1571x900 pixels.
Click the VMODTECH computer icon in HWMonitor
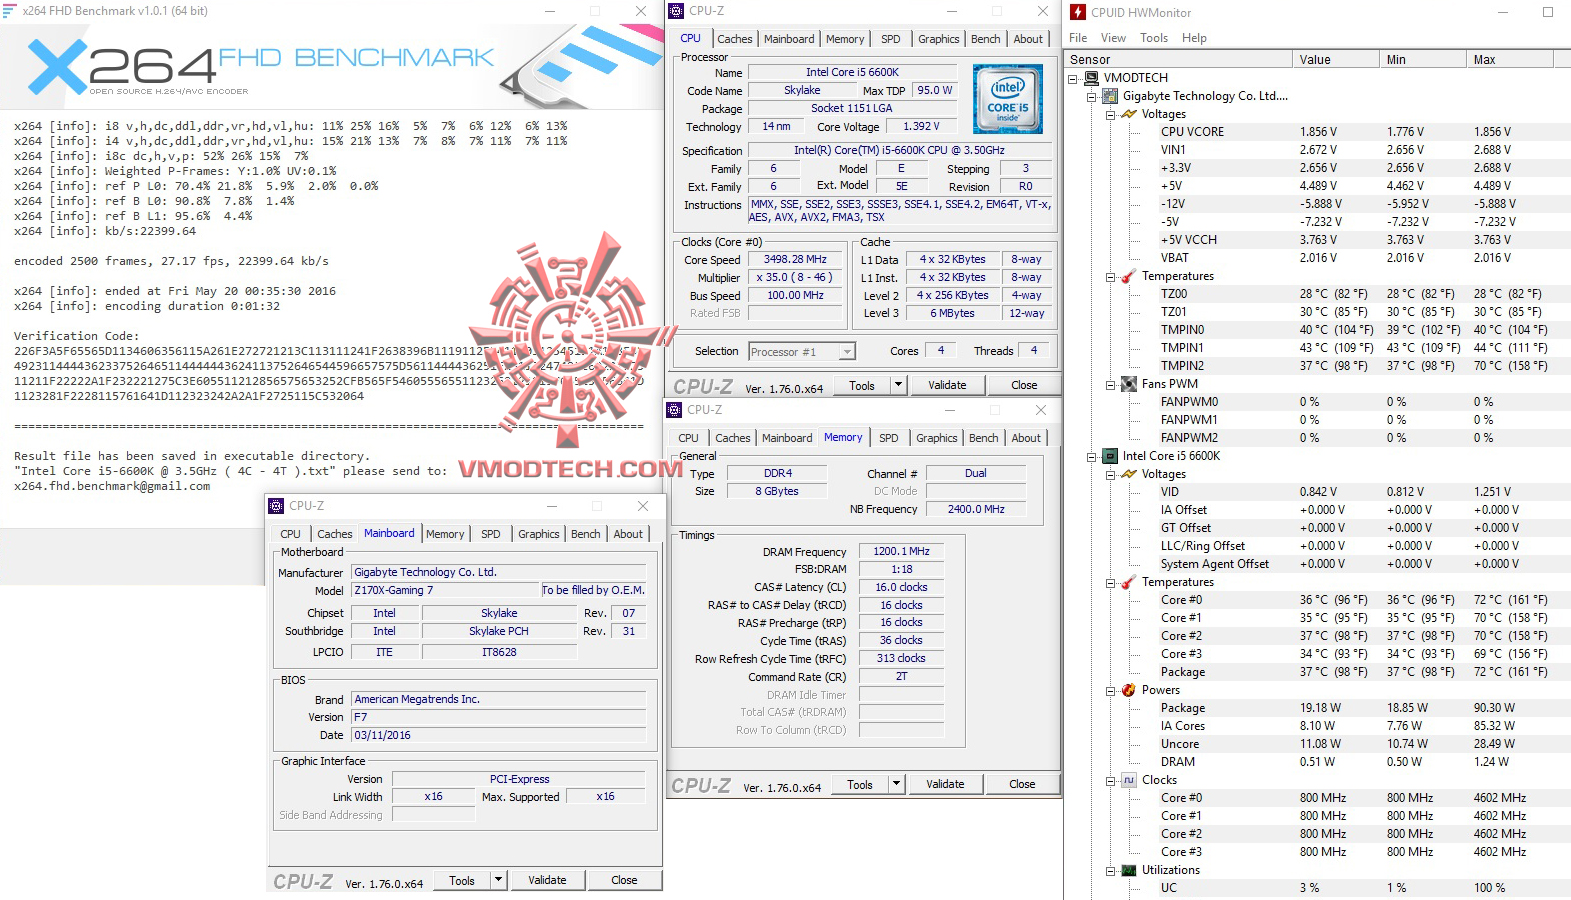point(1092,78)
